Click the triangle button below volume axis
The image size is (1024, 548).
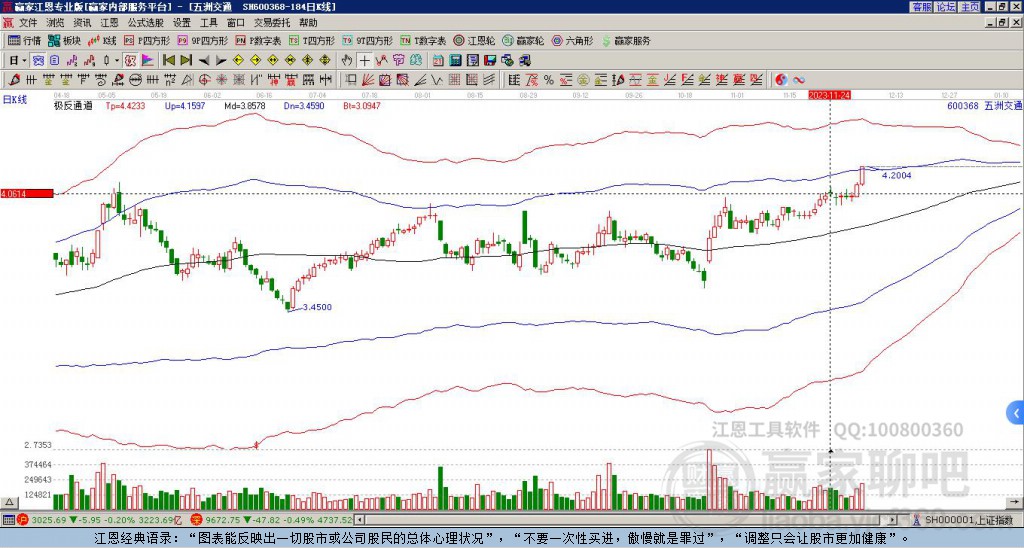(x=8, y=502)
